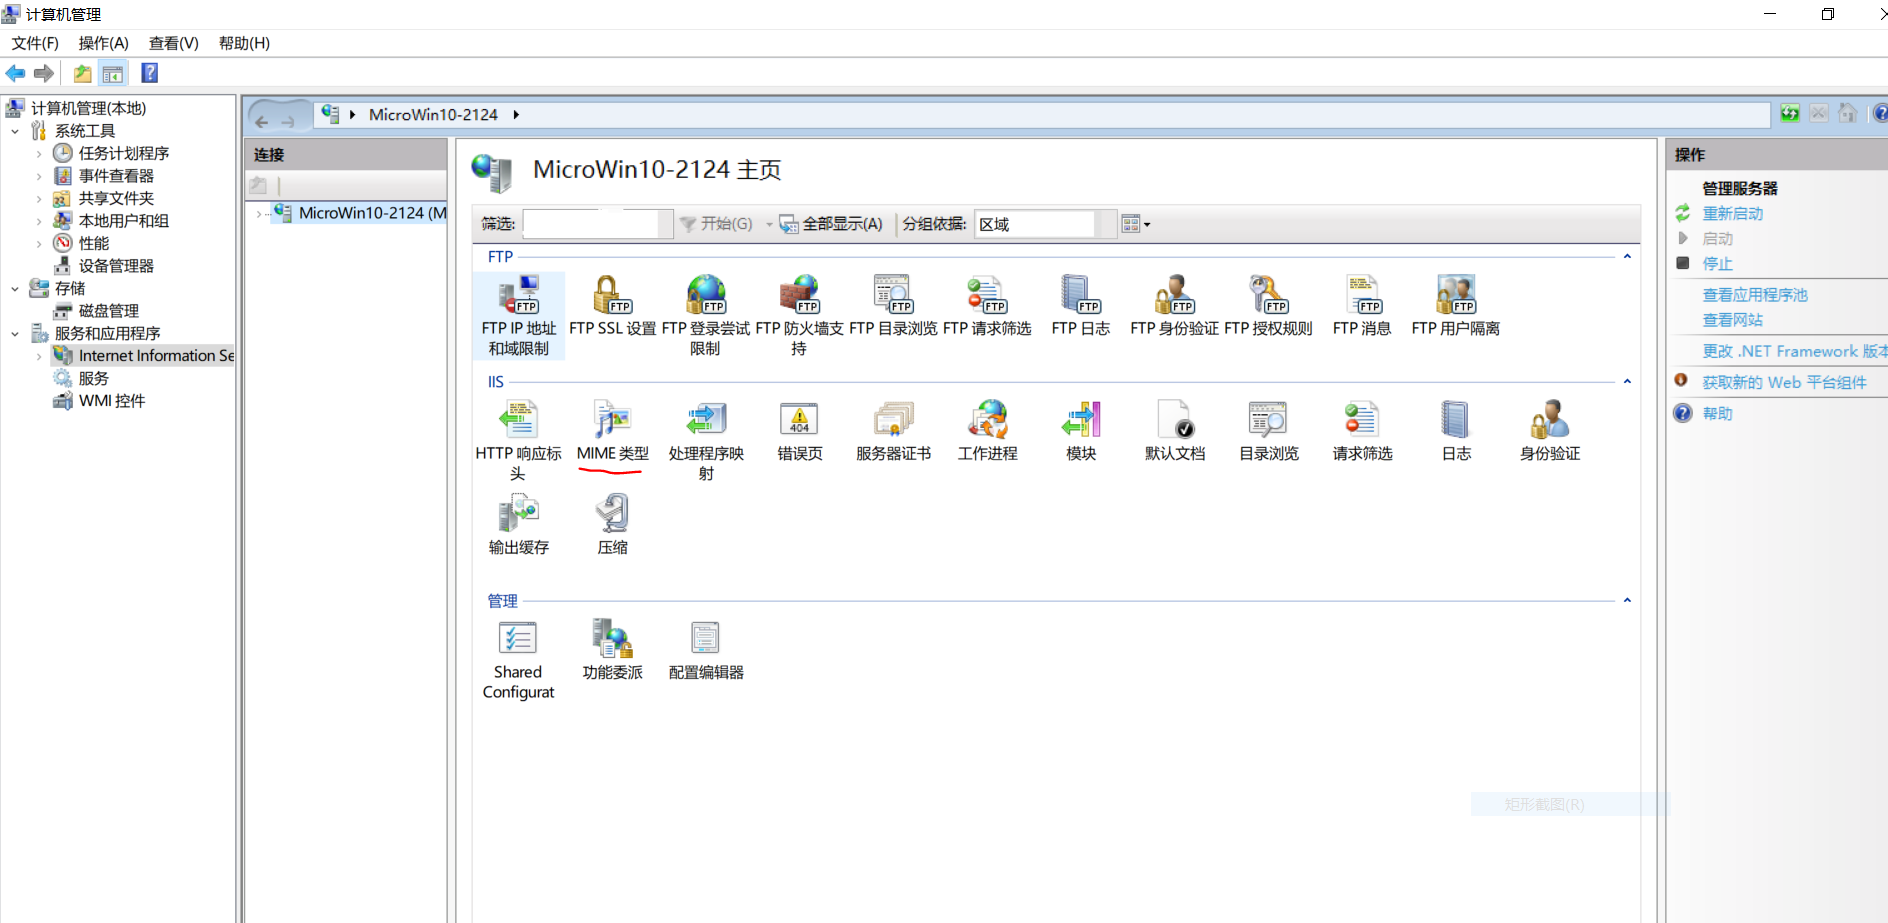Click 获取新的 Web 平台组件 link
The width and height of the screenshot is (1888, 923).
coord(1784,382)
